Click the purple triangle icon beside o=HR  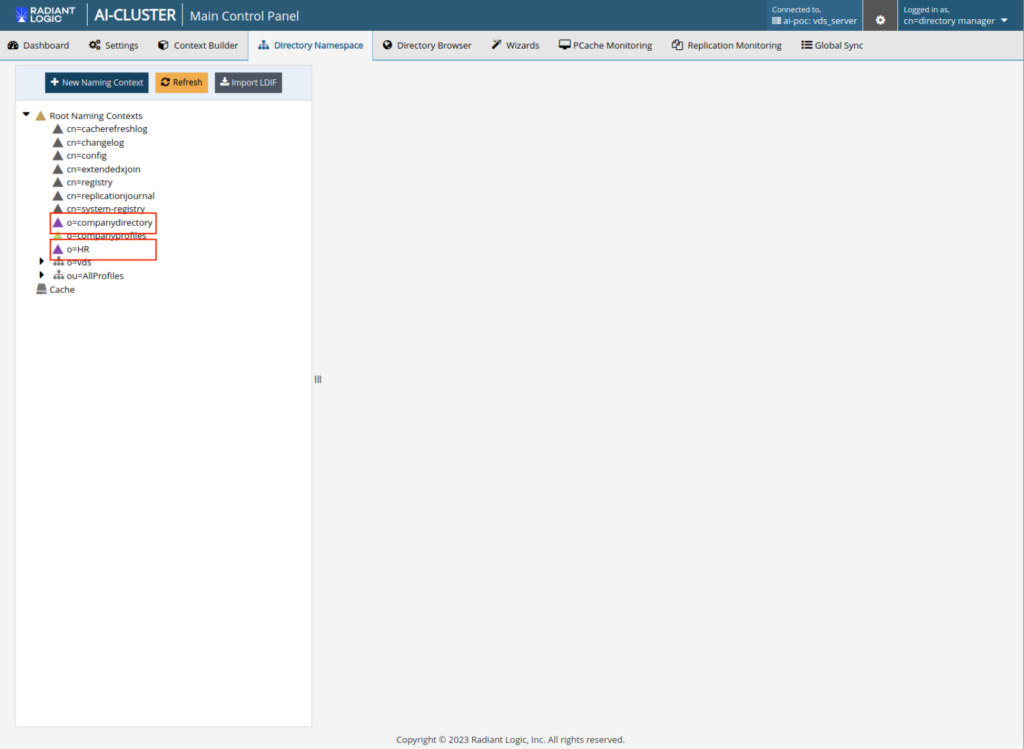click(x=58, y=249)
